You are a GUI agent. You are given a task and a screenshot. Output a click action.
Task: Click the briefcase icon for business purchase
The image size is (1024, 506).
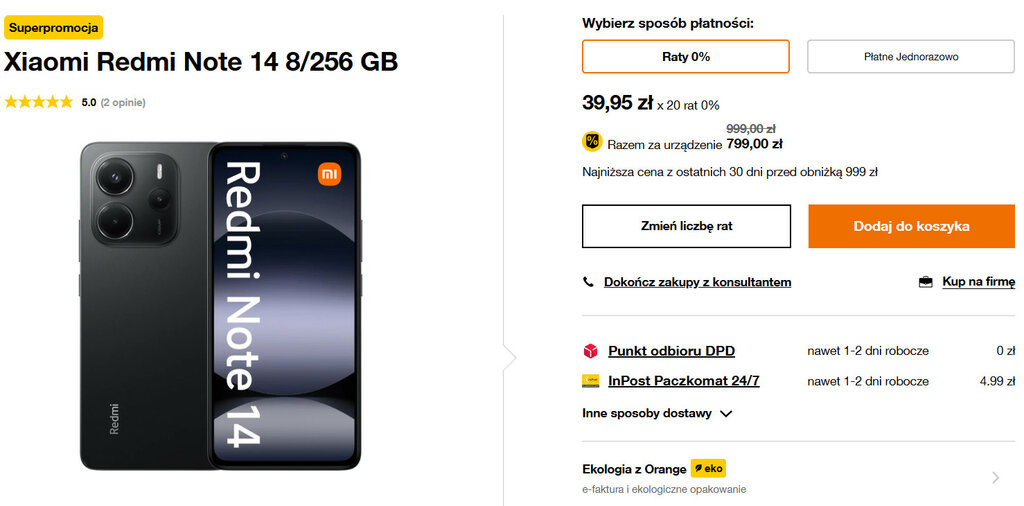(925, 282)
